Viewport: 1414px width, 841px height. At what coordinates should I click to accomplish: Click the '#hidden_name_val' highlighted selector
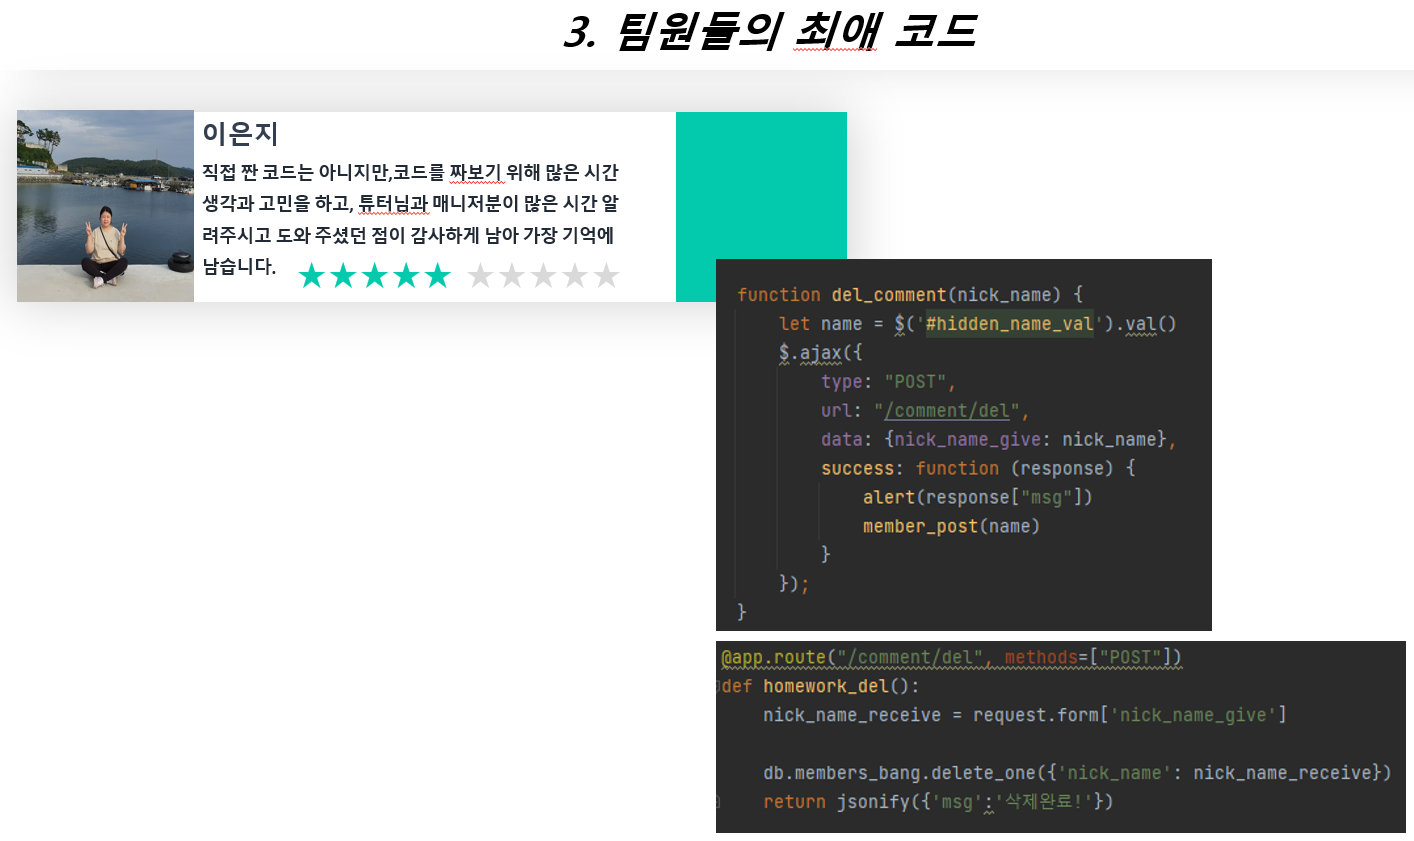(1009, 323)
